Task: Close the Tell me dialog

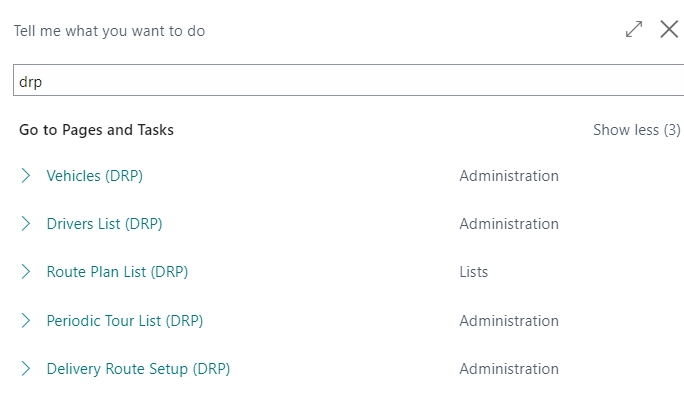Action: [x=669, y=30]
